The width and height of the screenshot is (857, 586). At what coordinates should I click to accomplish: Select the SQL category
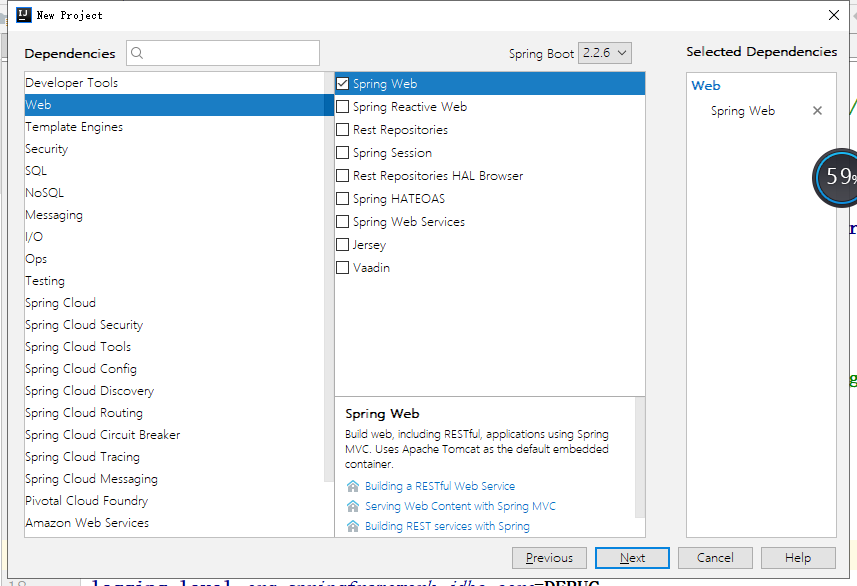(36, 170)
